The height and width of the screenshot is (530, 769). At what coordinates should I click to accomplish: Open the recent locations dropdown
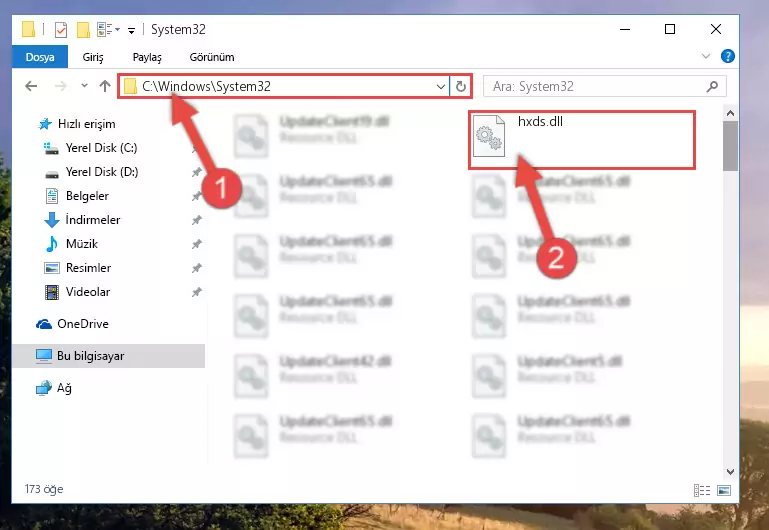84,86
